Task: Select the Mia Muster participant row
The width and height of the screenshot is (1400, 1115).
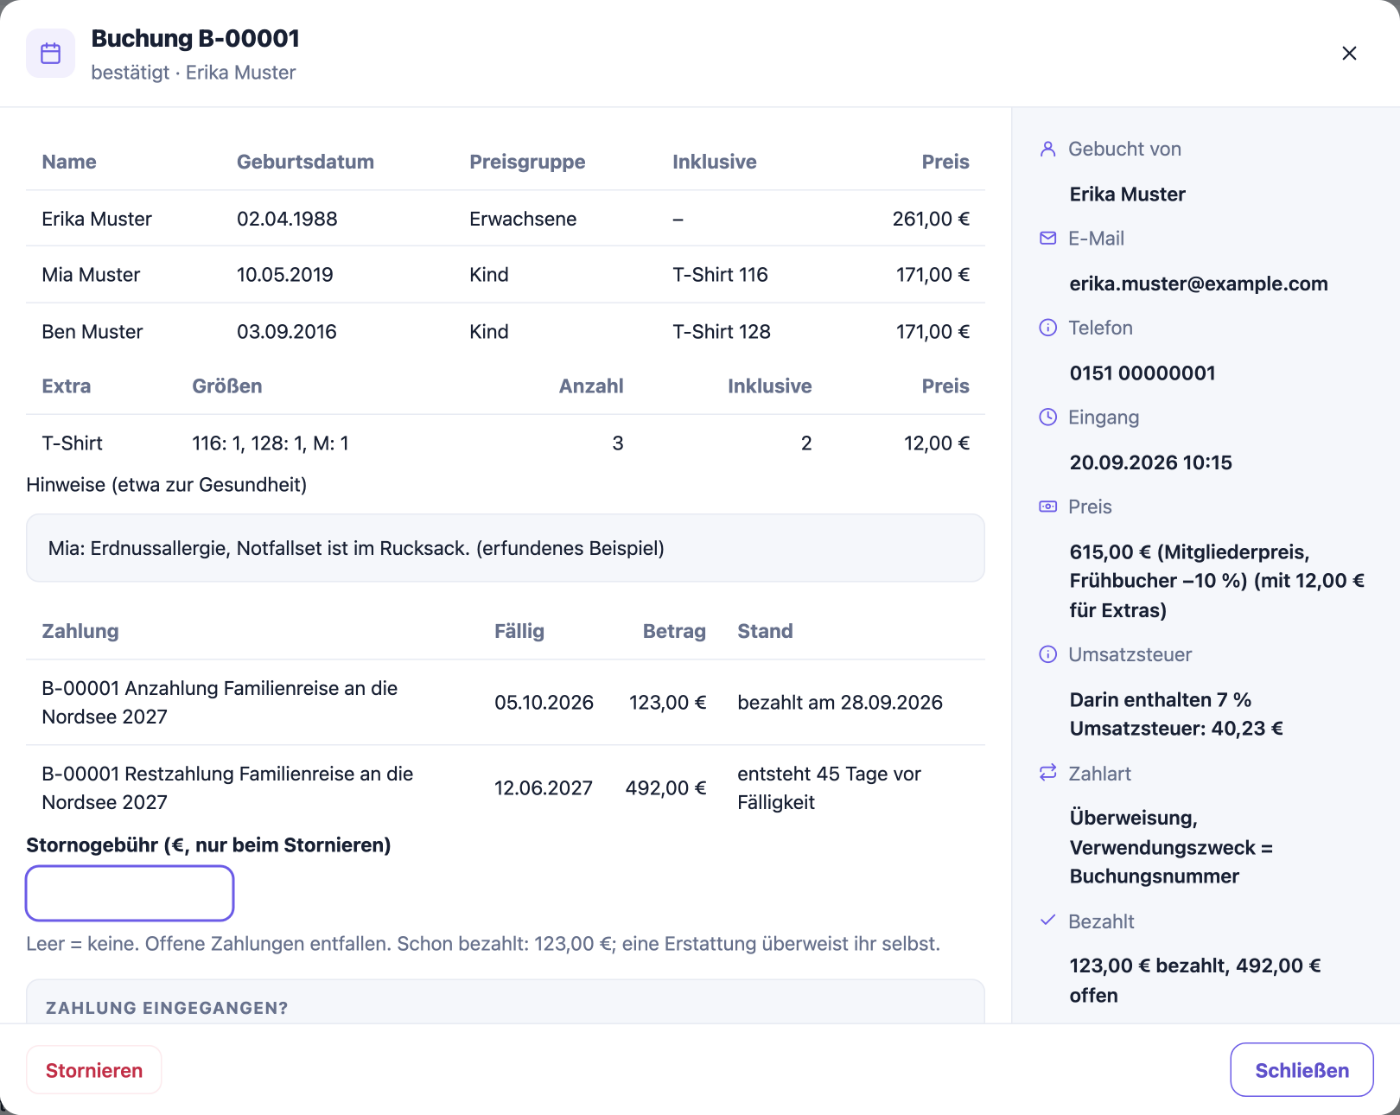Action: pyautogui.click(x=506, y=275)
